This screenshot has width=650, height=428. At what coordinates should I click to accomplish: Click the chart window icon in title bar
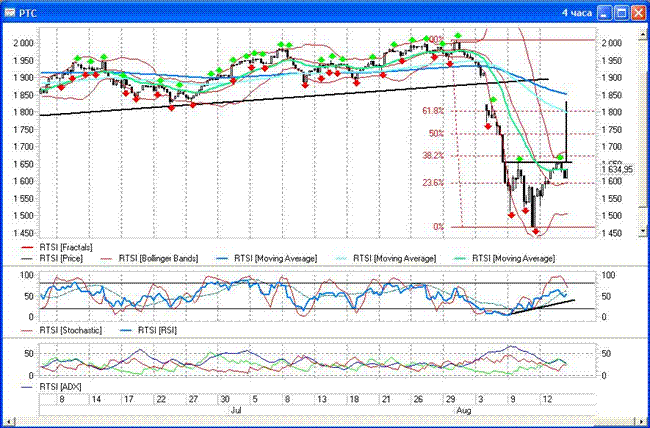(x=10, y=13)
